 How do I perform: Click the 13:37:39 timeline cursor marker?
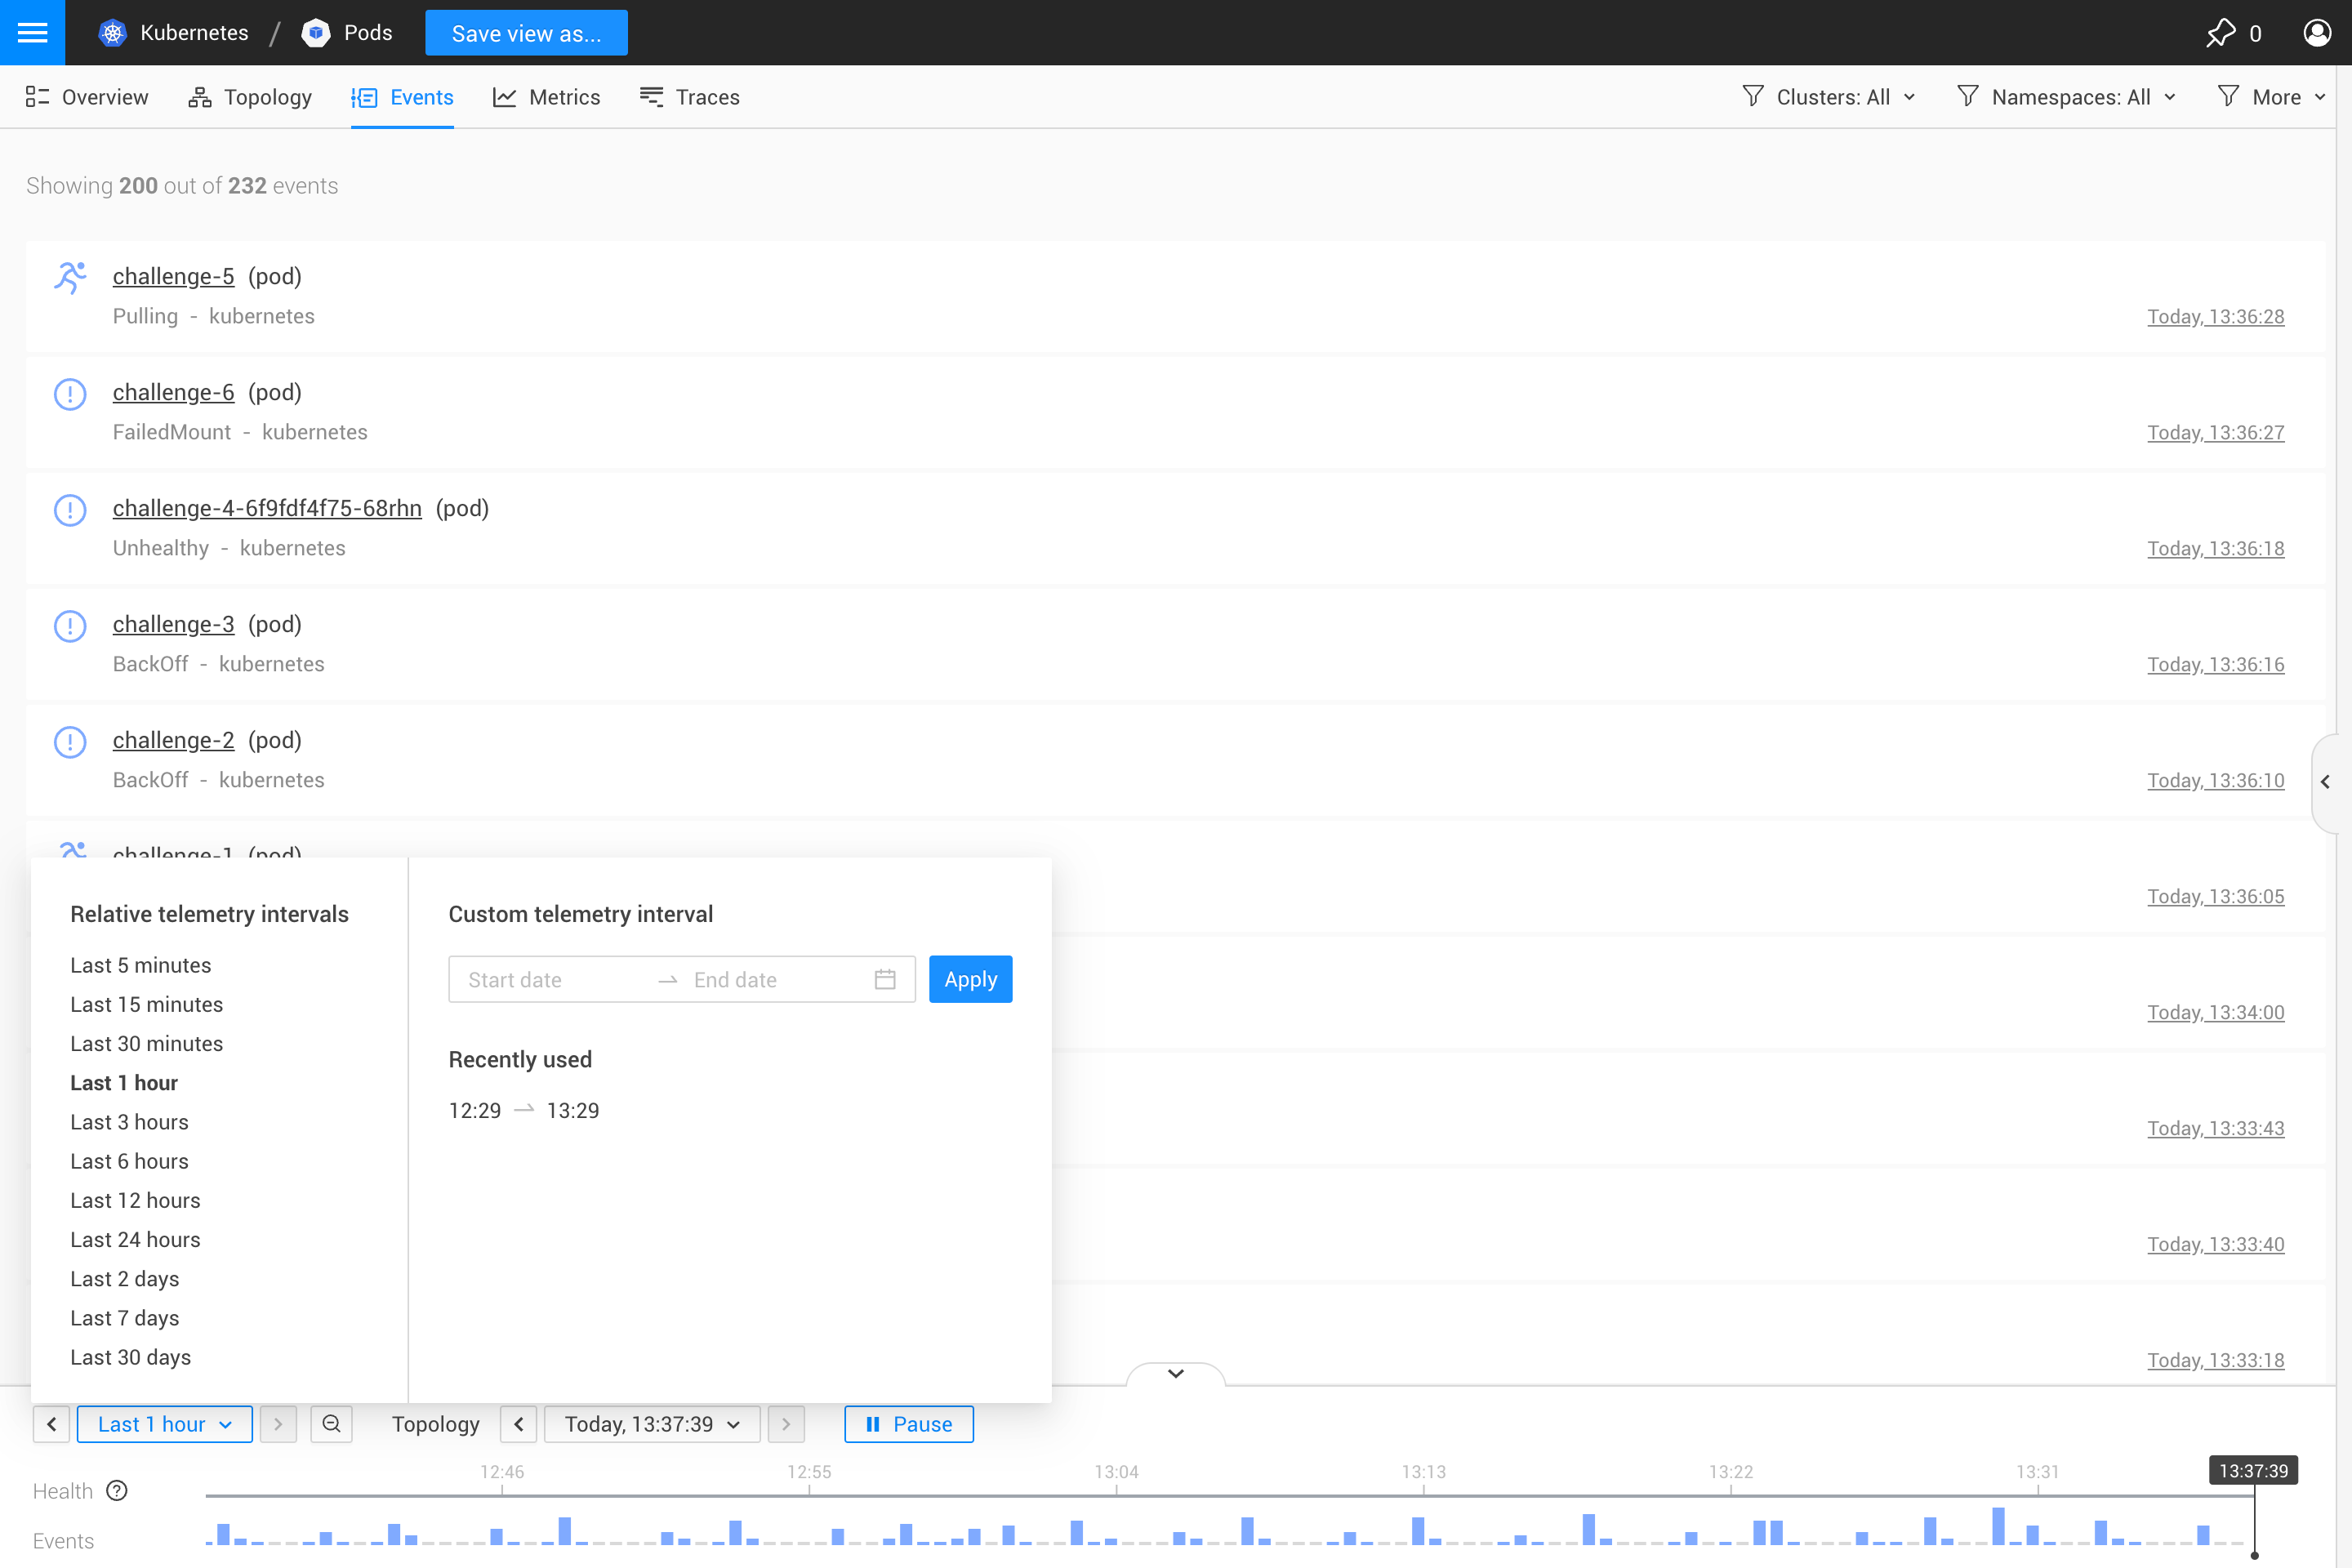(2253, 1470)
